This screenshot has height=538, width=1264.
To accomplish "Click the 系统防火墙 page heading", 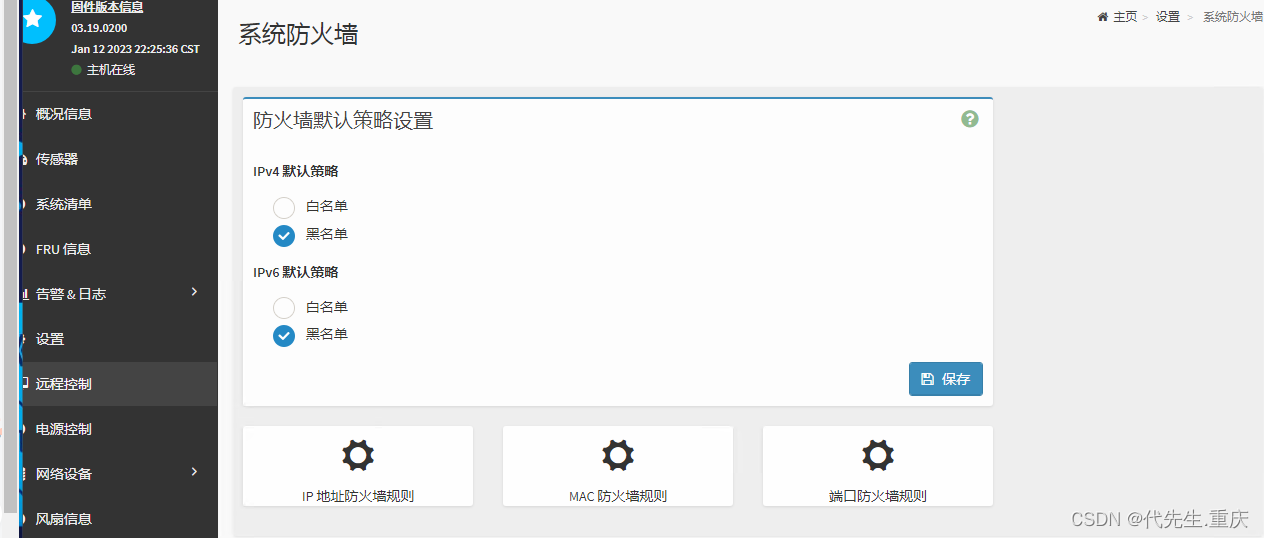I will tap(299, 34).
